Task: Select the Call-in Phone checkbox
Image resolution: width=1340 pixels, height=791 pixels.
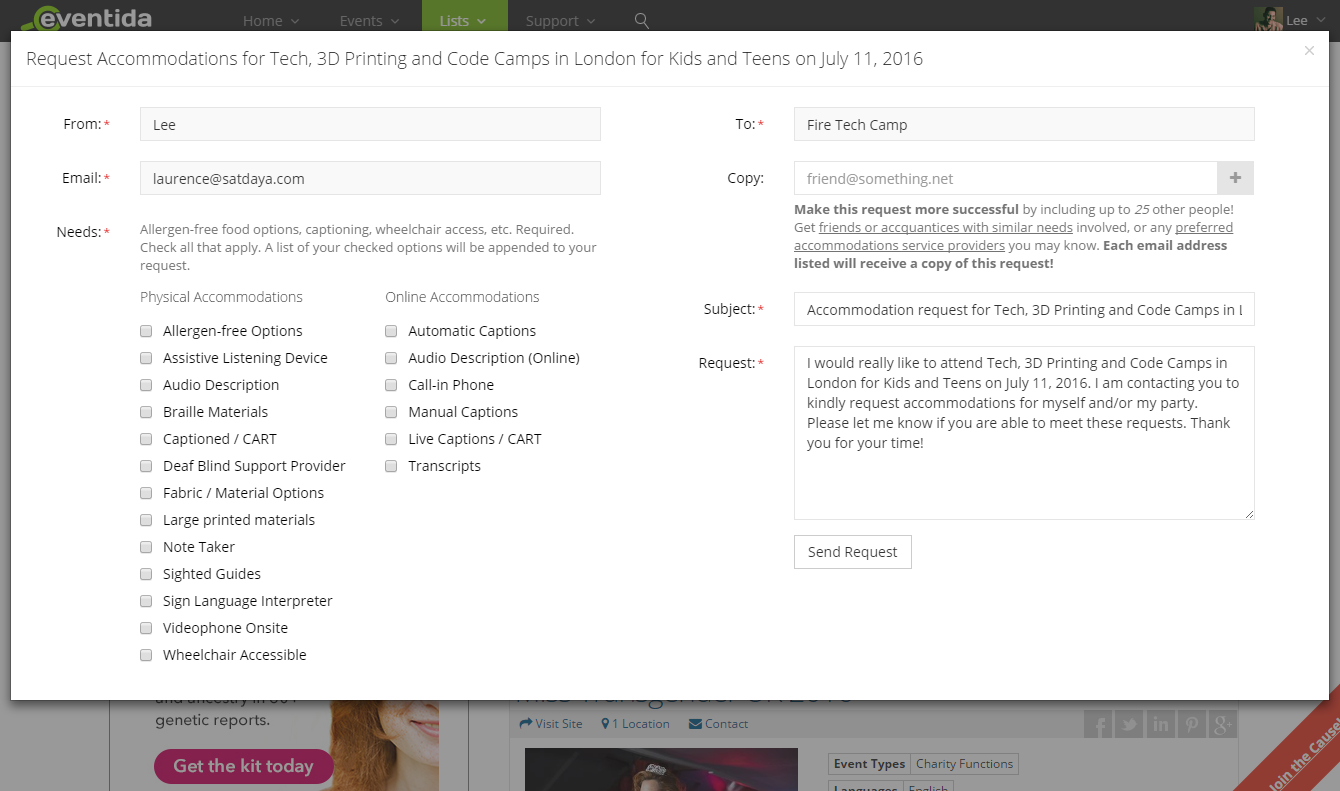Action: tap(391, 385)
